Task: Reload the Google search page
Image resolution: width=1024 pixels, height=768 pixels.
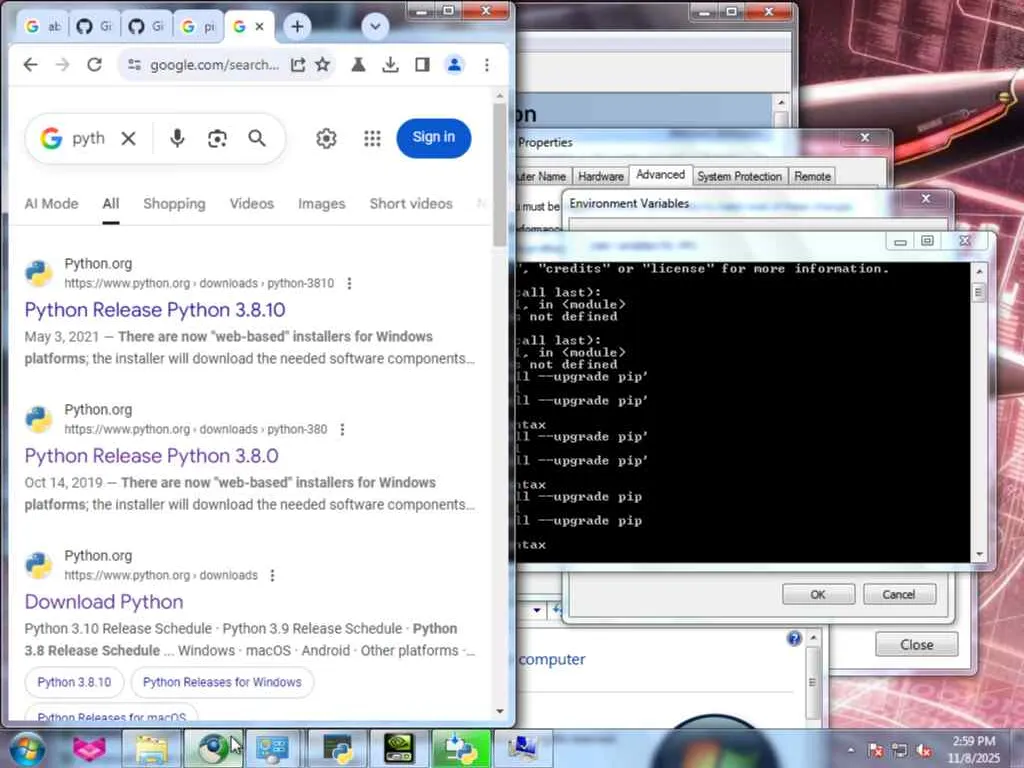Action: [x=95, y=65]
